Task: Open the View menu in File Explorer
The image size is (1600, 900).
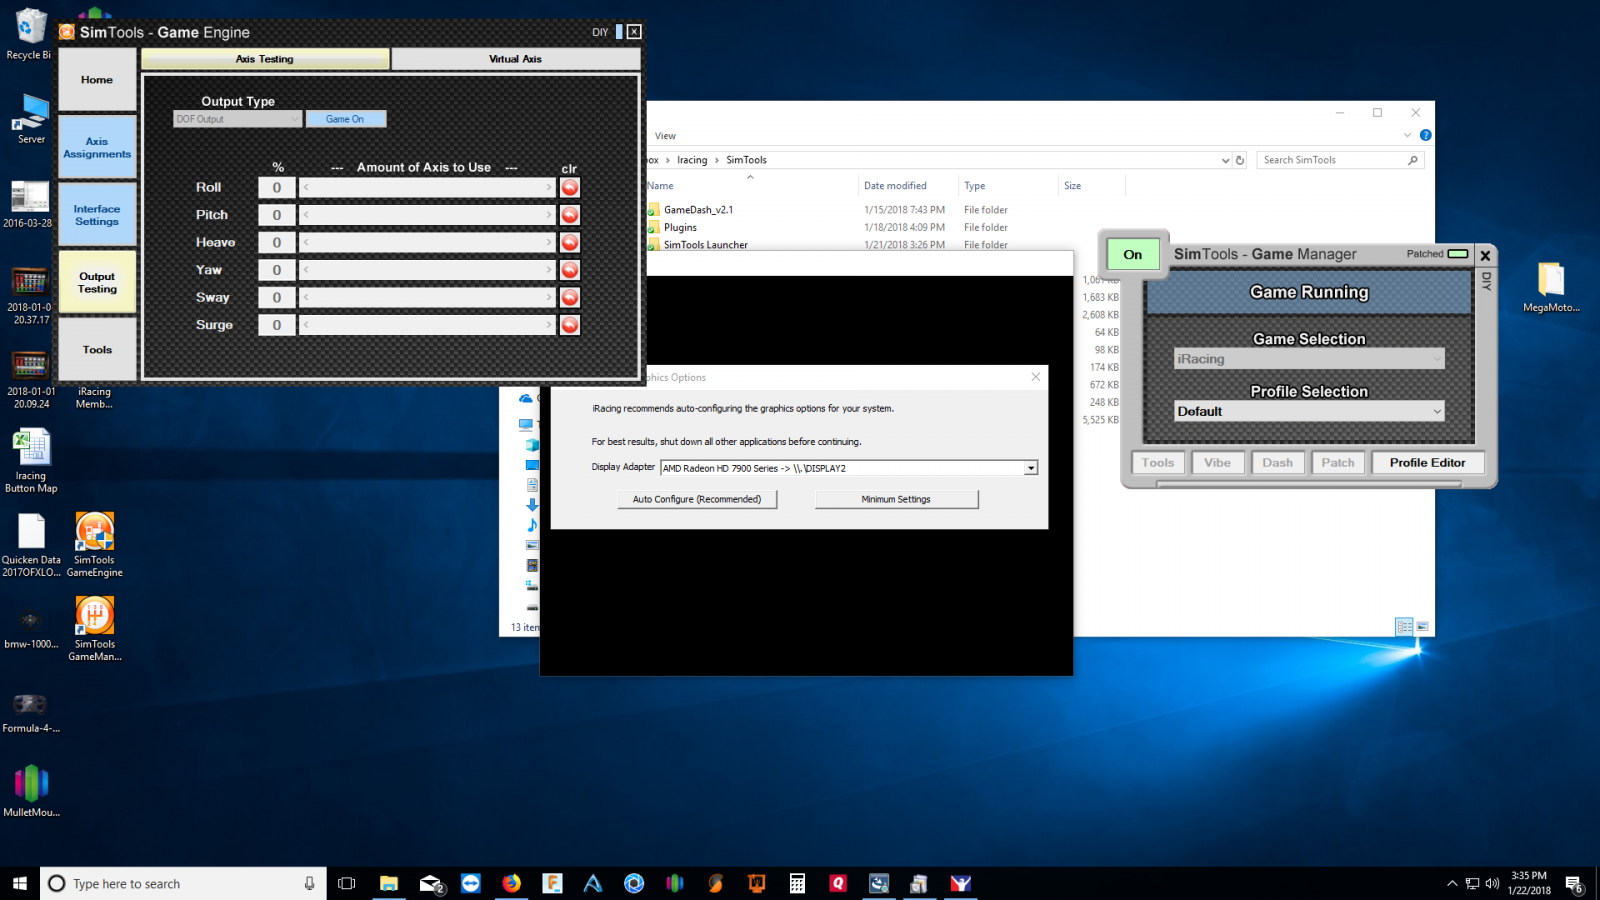Action: tap(665, 136)
